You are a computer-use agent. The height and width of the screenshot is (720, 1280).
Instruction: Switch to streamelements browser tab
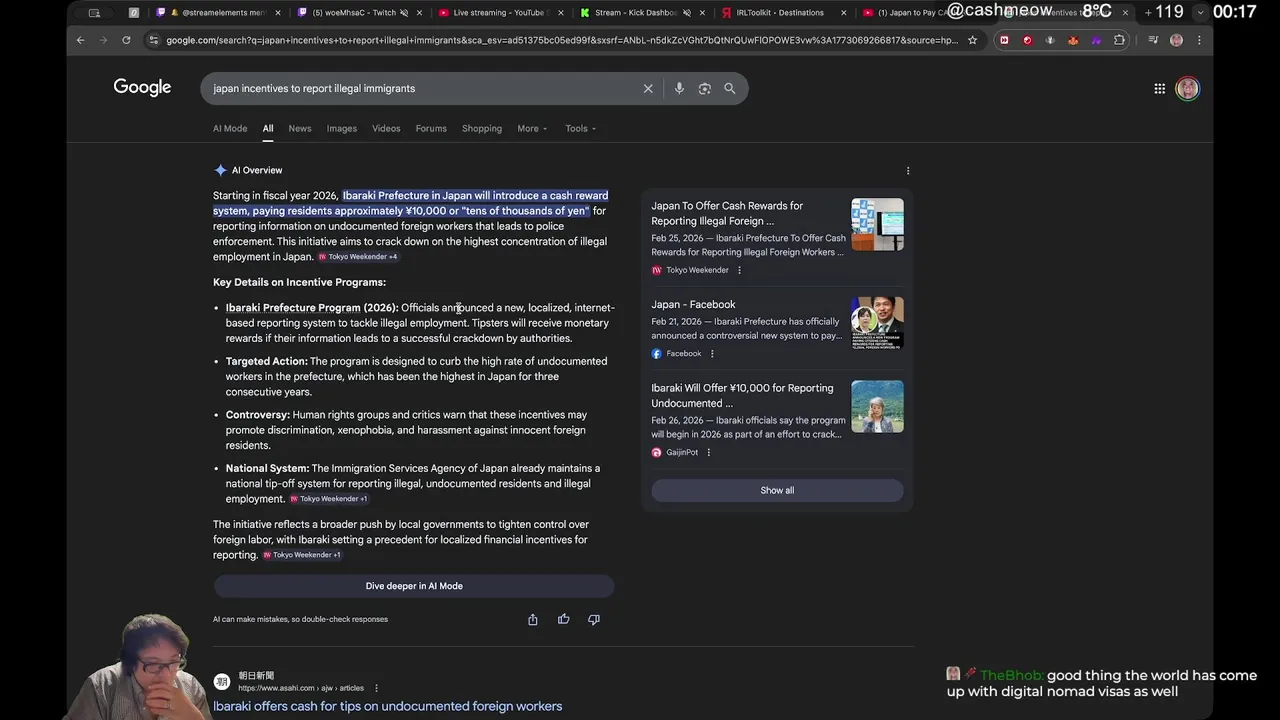pos(217,13)
